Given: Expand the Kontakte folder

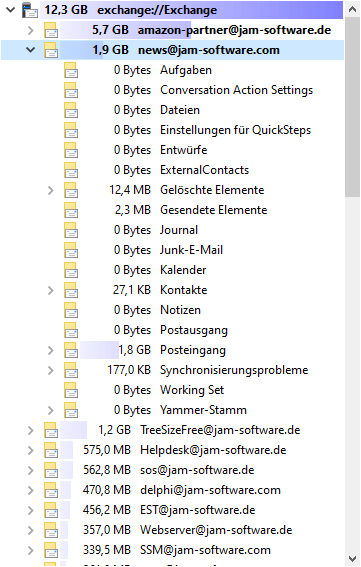Looking at the screenshot, I should click(x=51, y=290).
